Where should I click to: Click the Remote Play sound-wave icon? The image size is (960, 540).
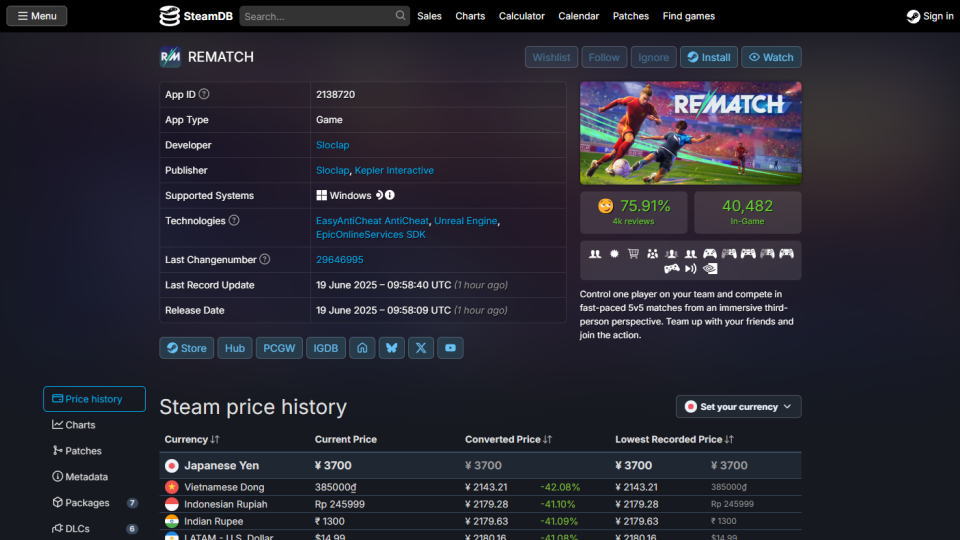point(691,268)
